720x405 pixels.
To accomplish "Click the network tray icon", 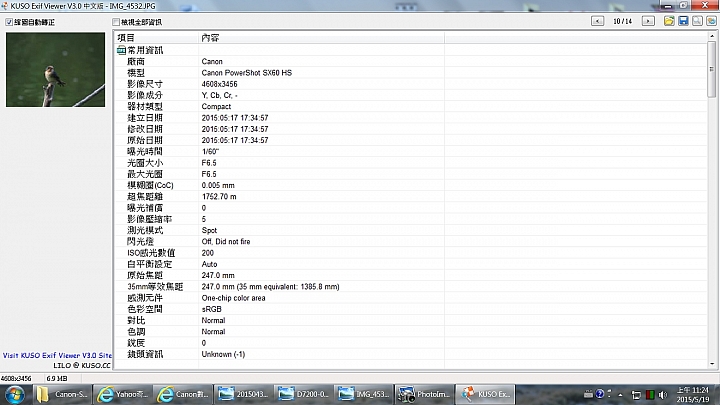I will 636,395.
